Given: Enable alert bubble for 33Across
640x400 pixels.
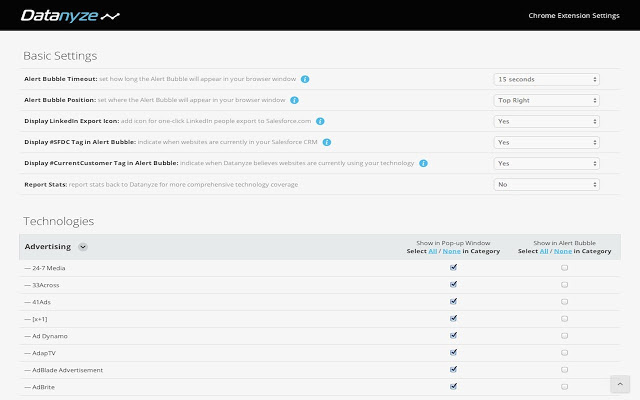Looking at the screenshot, I should click(x=564, y=285).
